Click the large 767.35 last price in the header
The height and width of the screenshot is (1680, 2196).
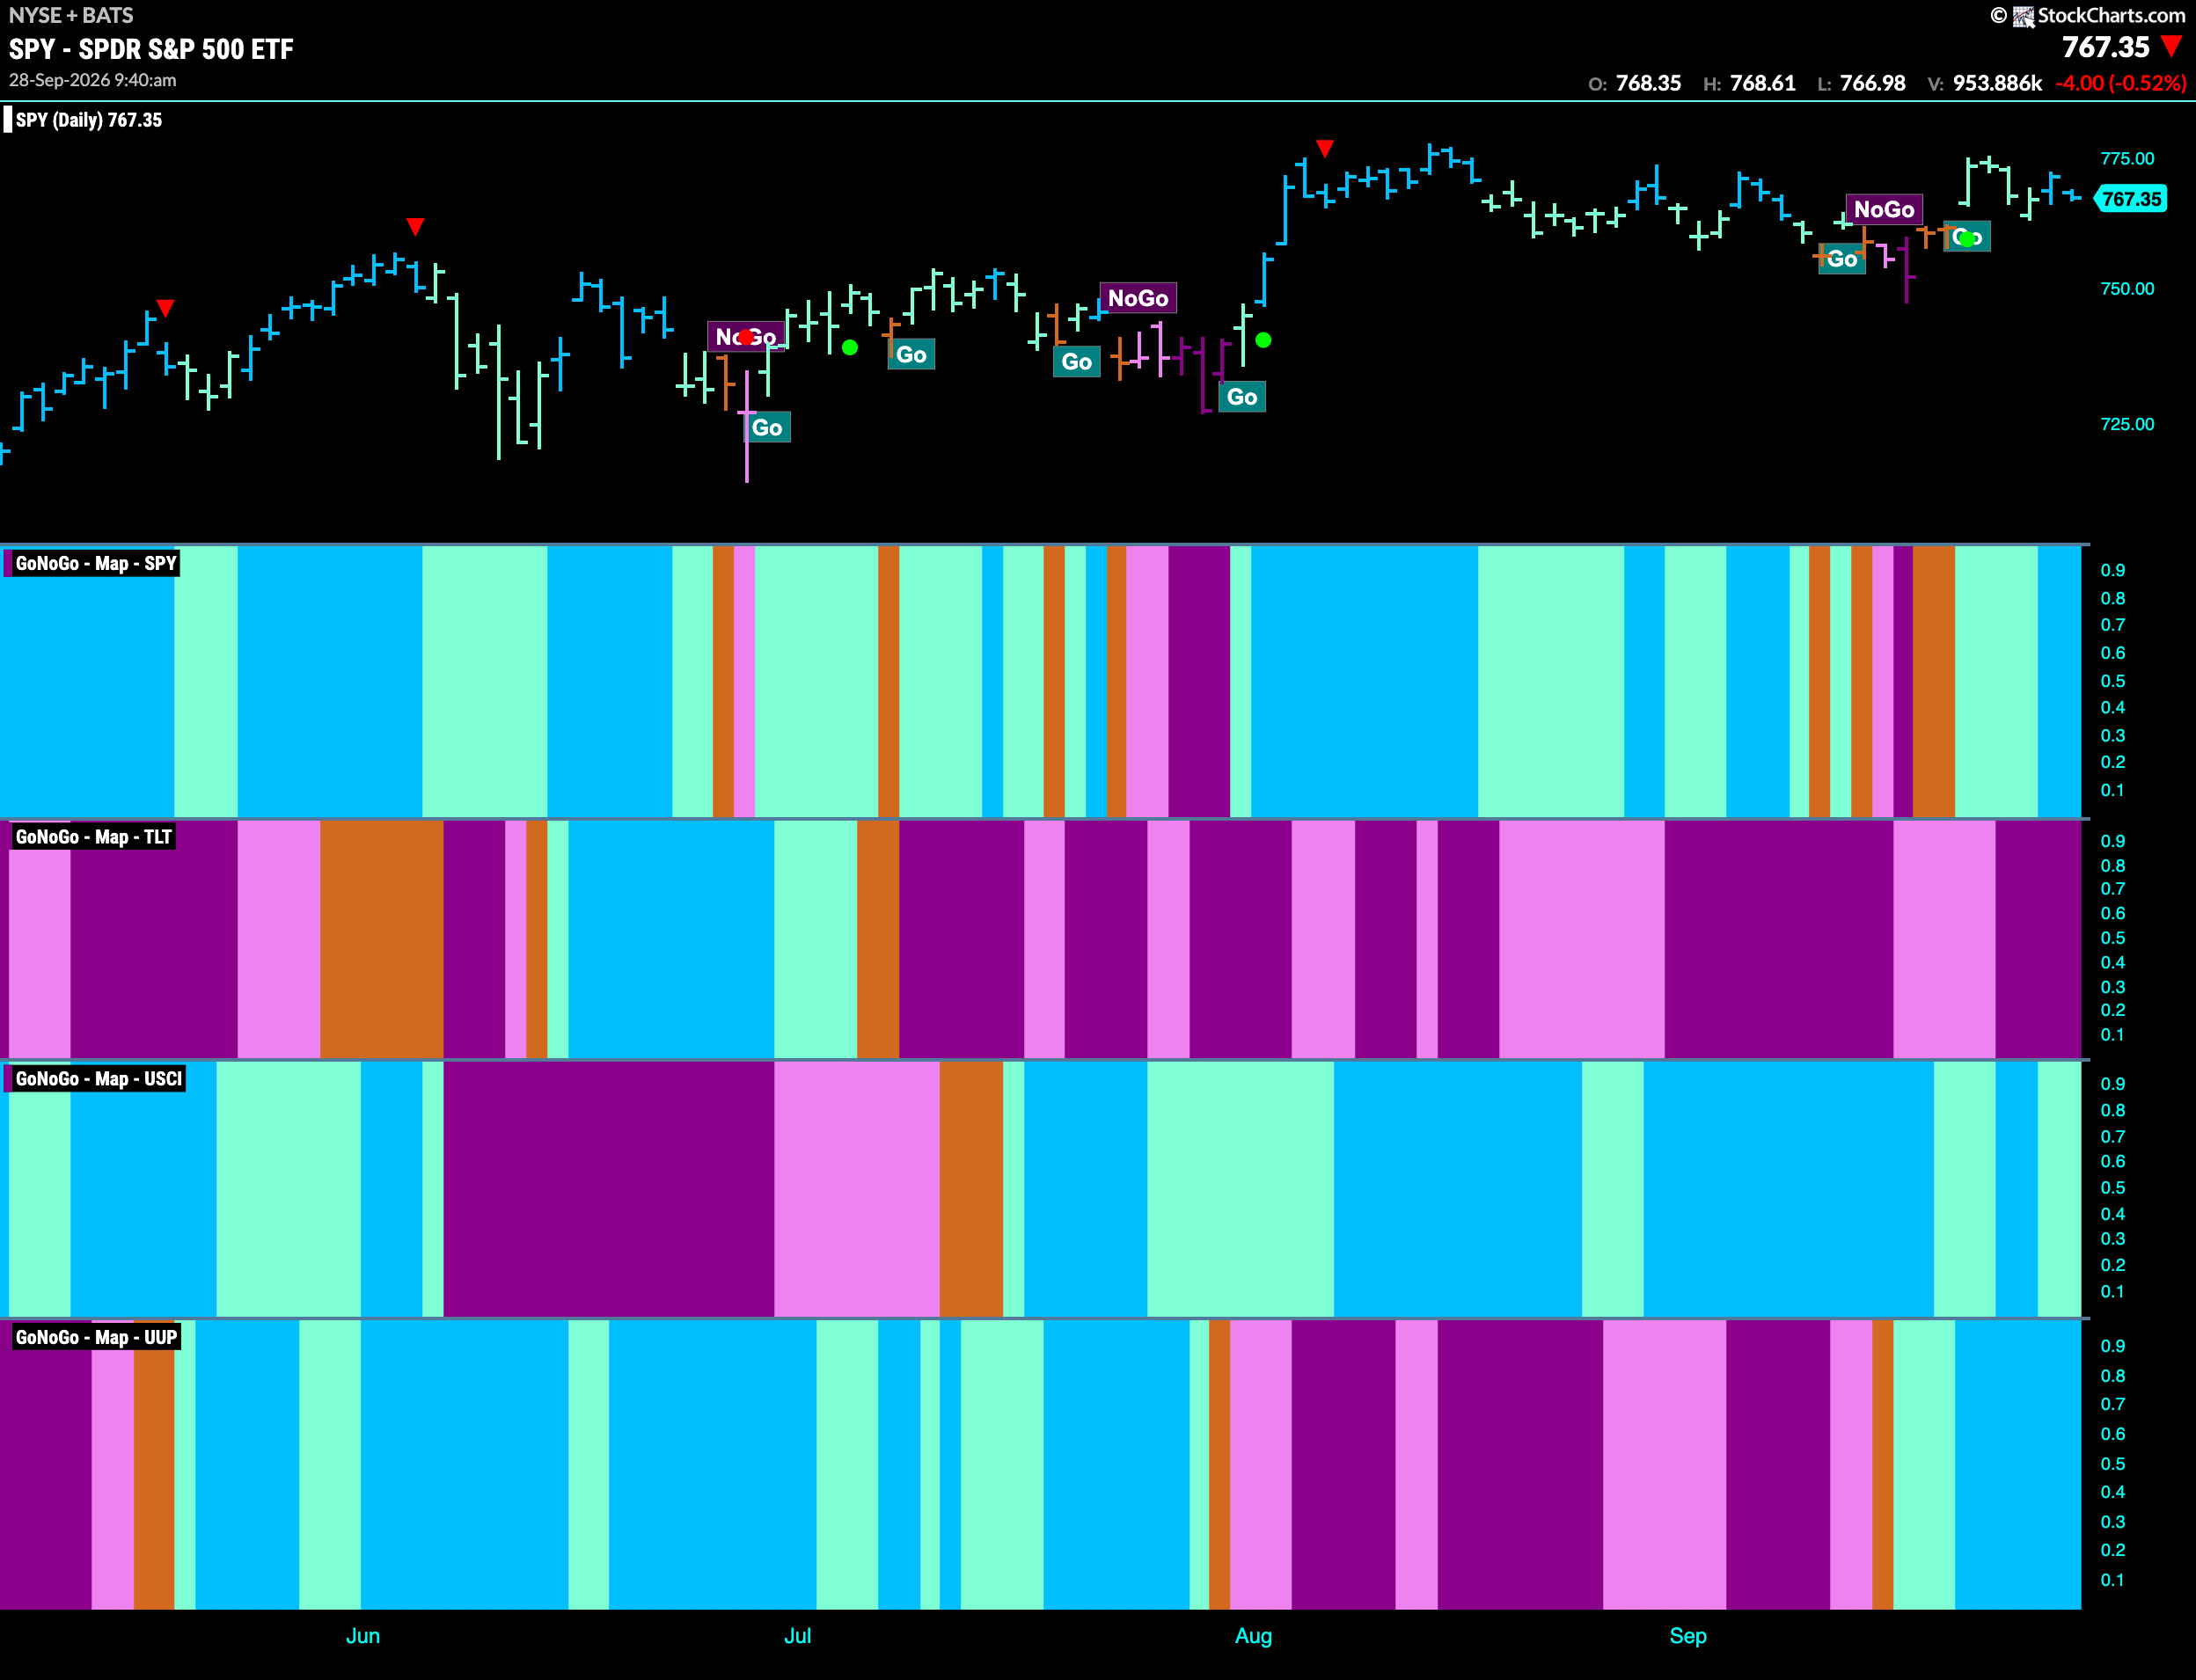(x=2105, y=47)
